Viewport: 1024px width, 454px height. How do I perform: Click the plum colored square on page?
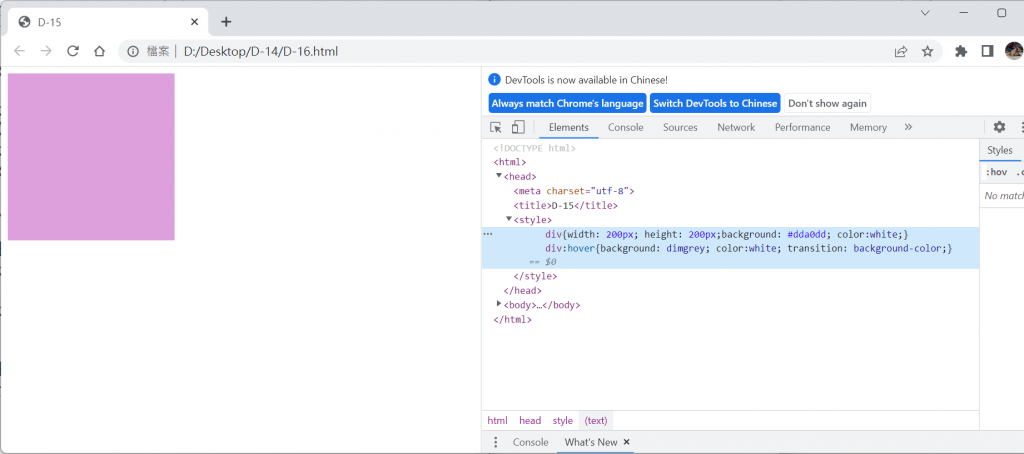pos(91,157)
